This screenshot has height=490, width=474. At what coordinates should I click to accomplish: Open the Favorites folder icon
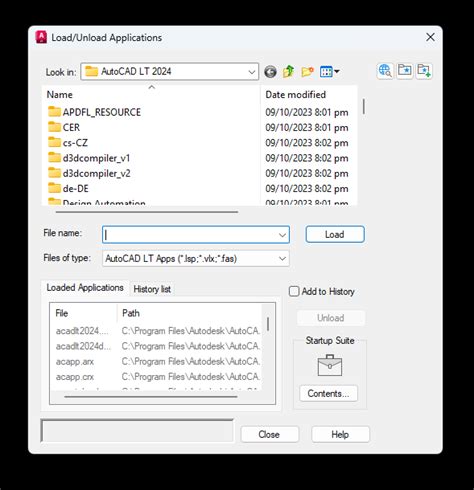pyautogui.click(x=405, y=71)
